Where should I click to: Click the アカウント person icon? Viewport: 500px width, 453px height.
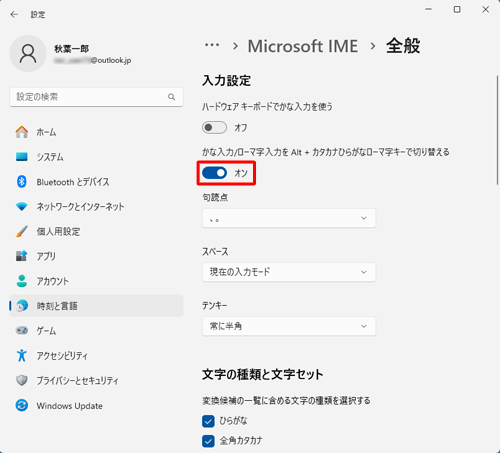[x=22, y=281]
